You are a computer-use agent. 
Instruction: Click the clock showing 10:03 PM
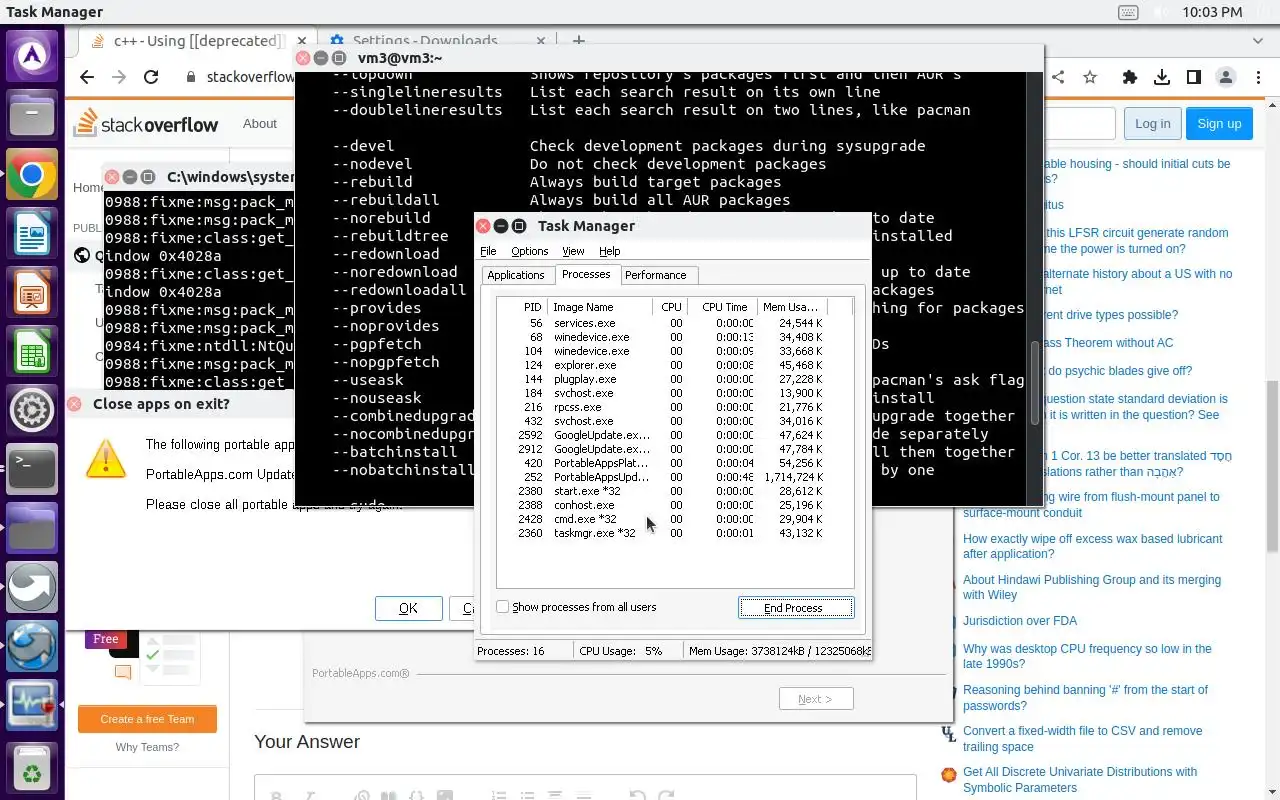point(1212,12)
